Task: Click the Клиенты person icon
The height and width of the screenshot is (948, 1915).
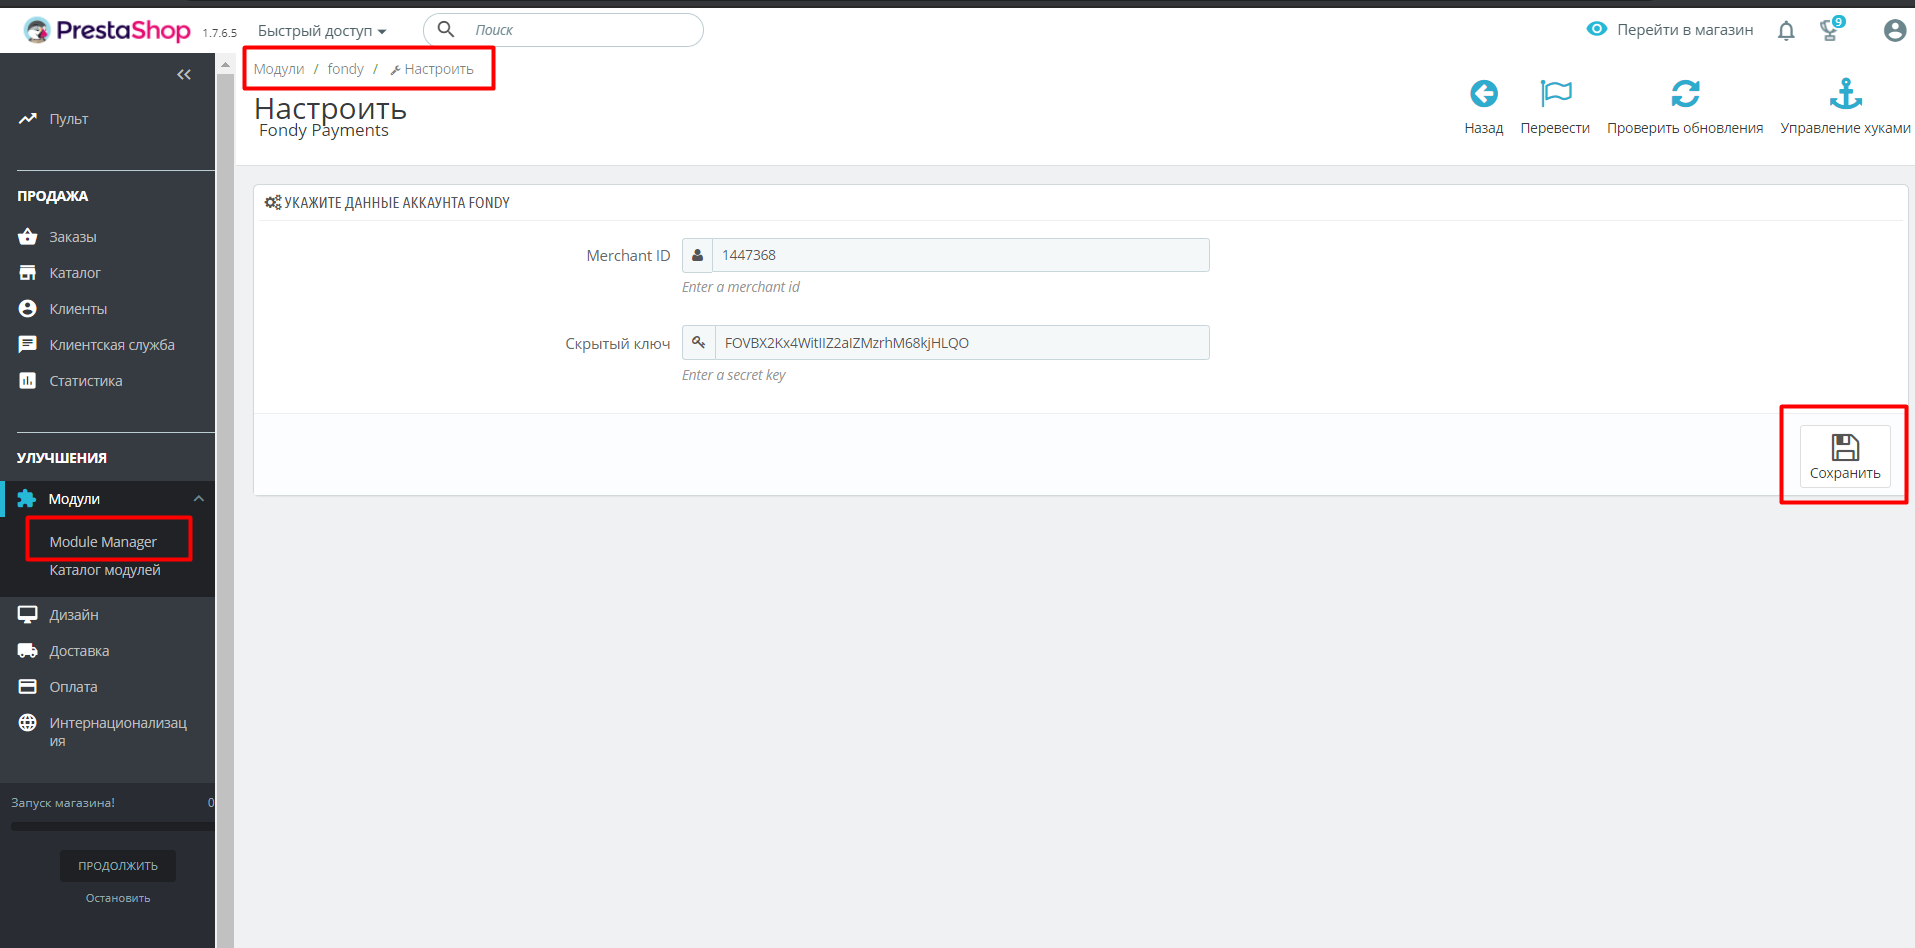Action: click(28, 309)
